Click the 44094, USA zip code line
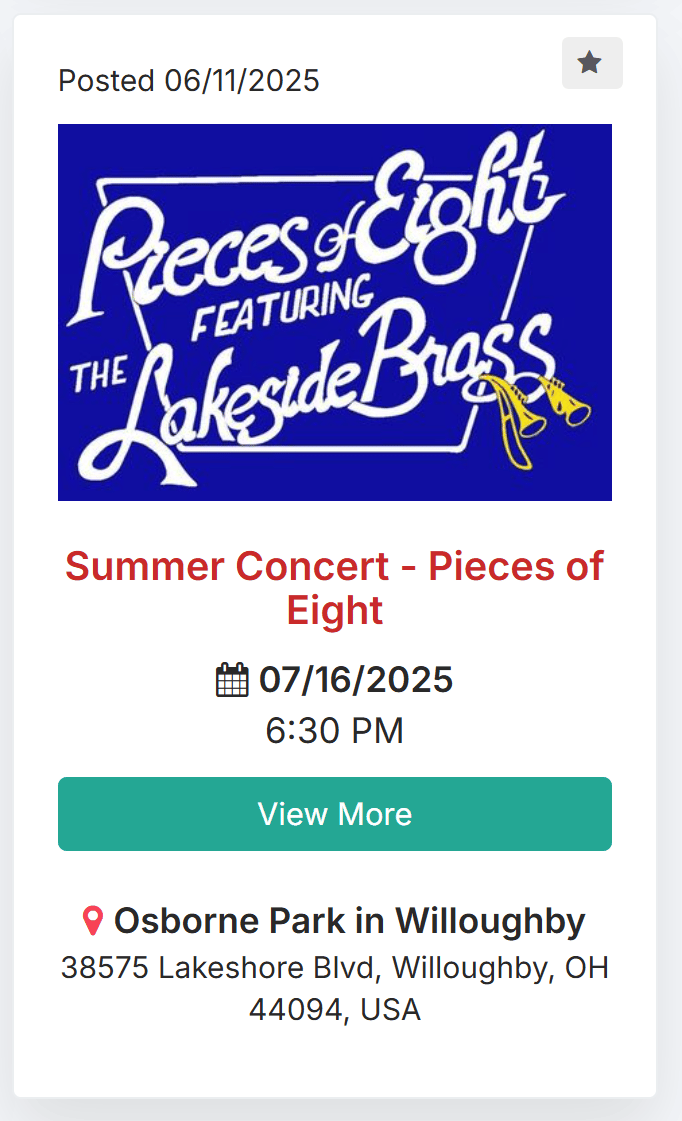This screenshot has height=1121, width=682. point(335,1009)
